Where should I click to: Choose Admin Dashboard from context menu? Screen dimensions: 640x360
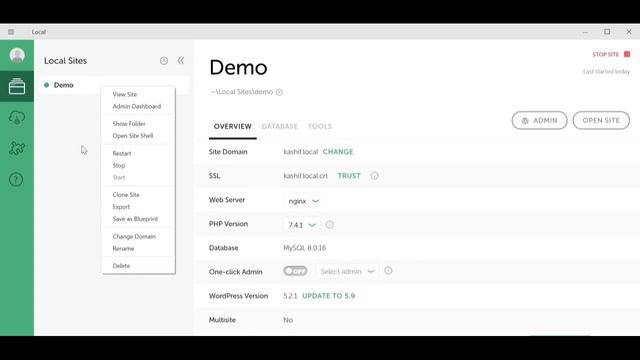[137, 107]
